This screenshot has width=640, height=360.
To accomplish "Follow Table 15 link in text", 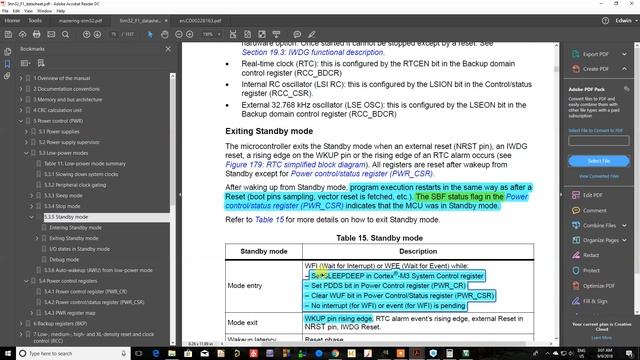I will [x=269, y=220].
